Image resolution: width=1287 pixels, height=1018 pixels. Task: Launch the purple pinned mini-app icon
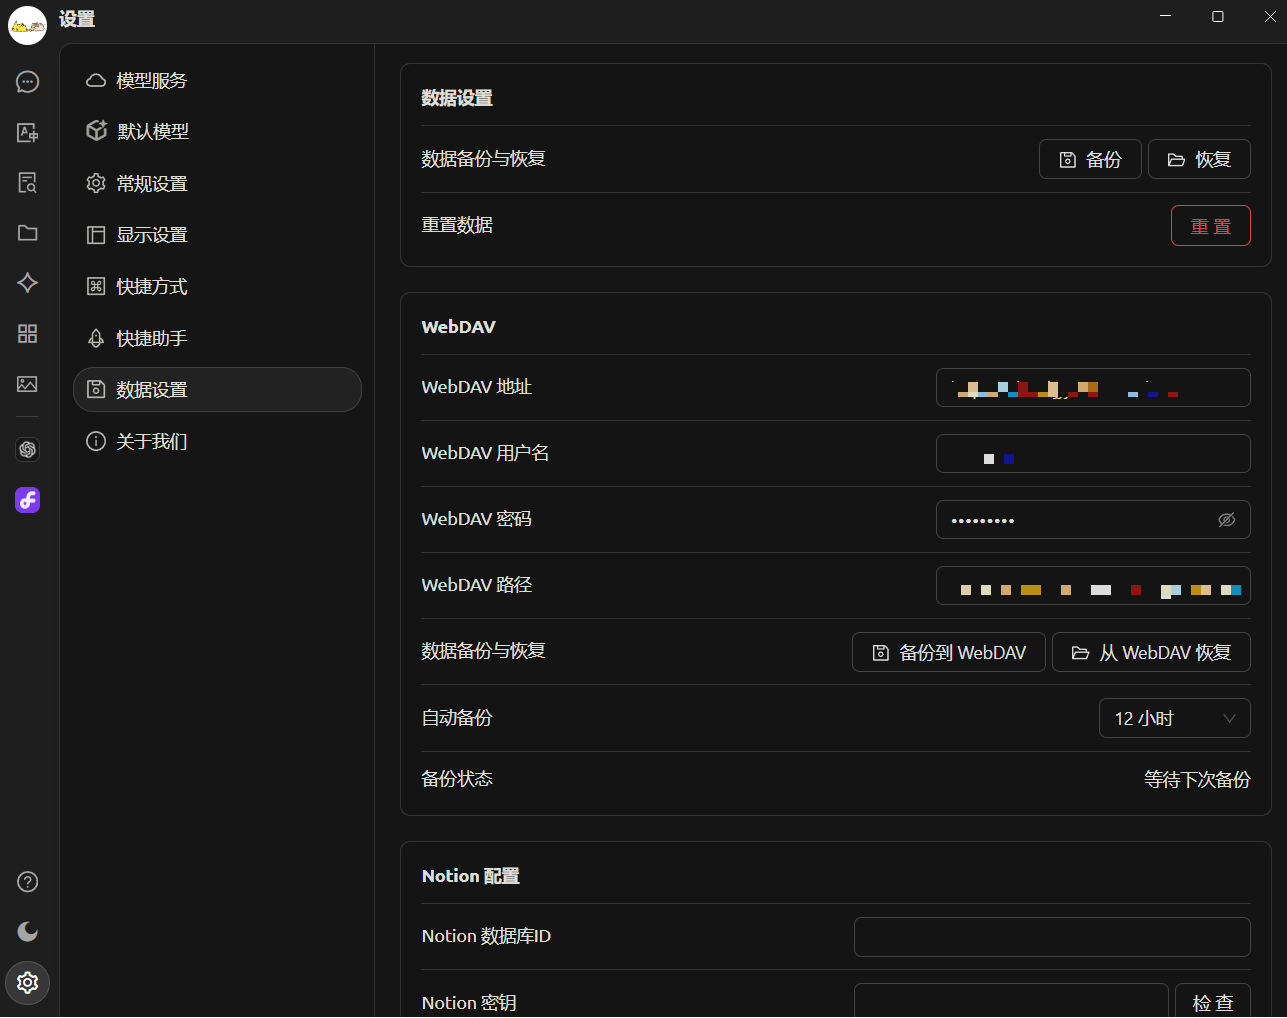pyautogui.click(x=28, y=500)
